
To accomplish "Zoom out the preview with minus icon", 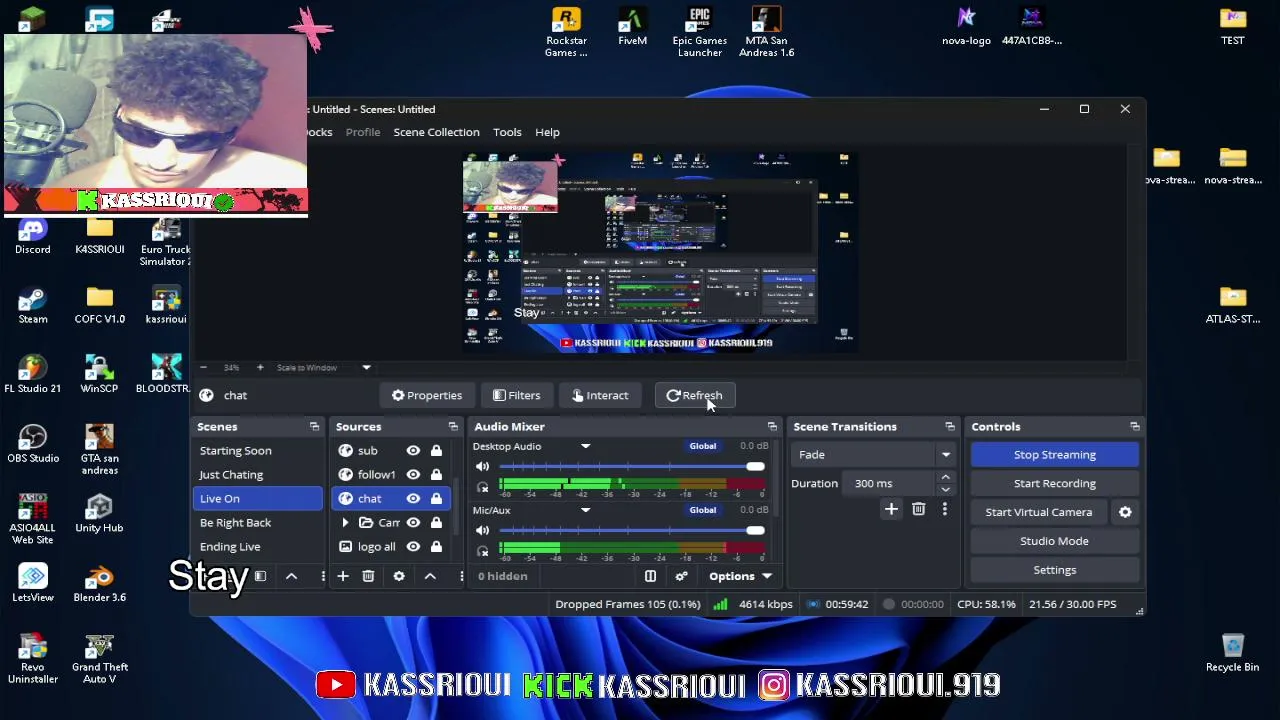I will [204, 368].
